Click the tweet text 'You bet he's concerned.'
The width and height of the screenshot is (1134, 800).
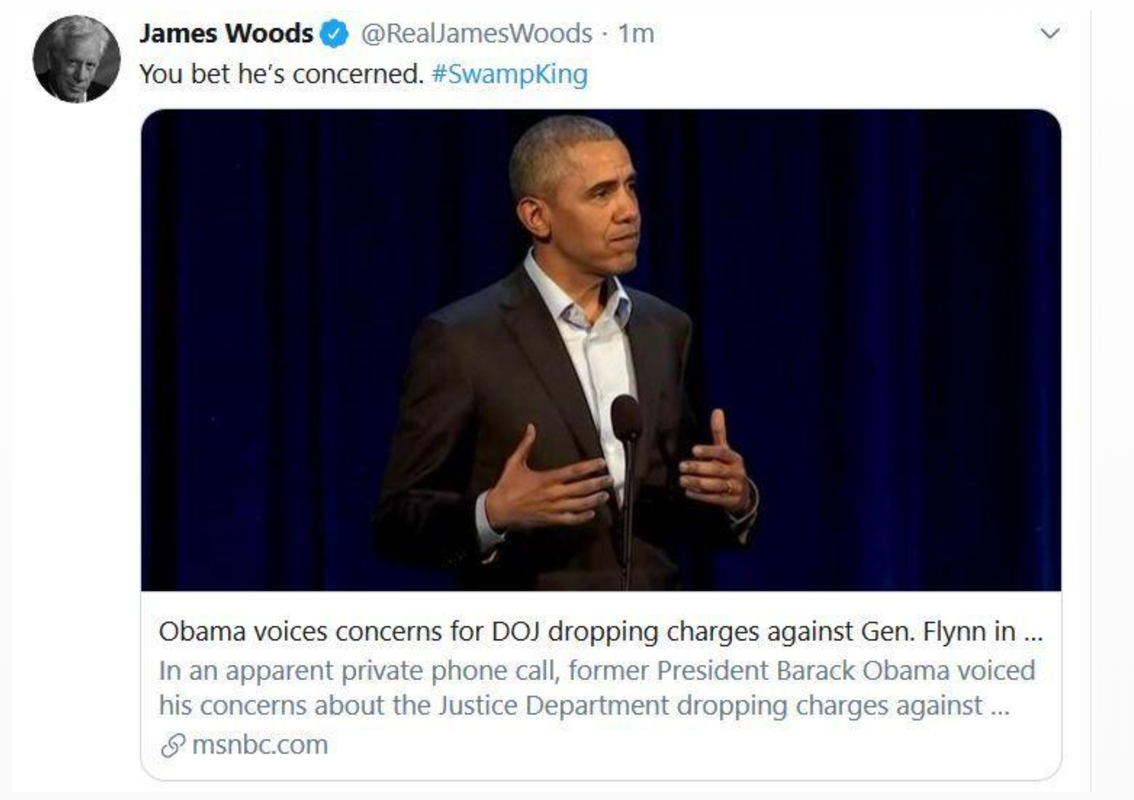pos(281,75)
